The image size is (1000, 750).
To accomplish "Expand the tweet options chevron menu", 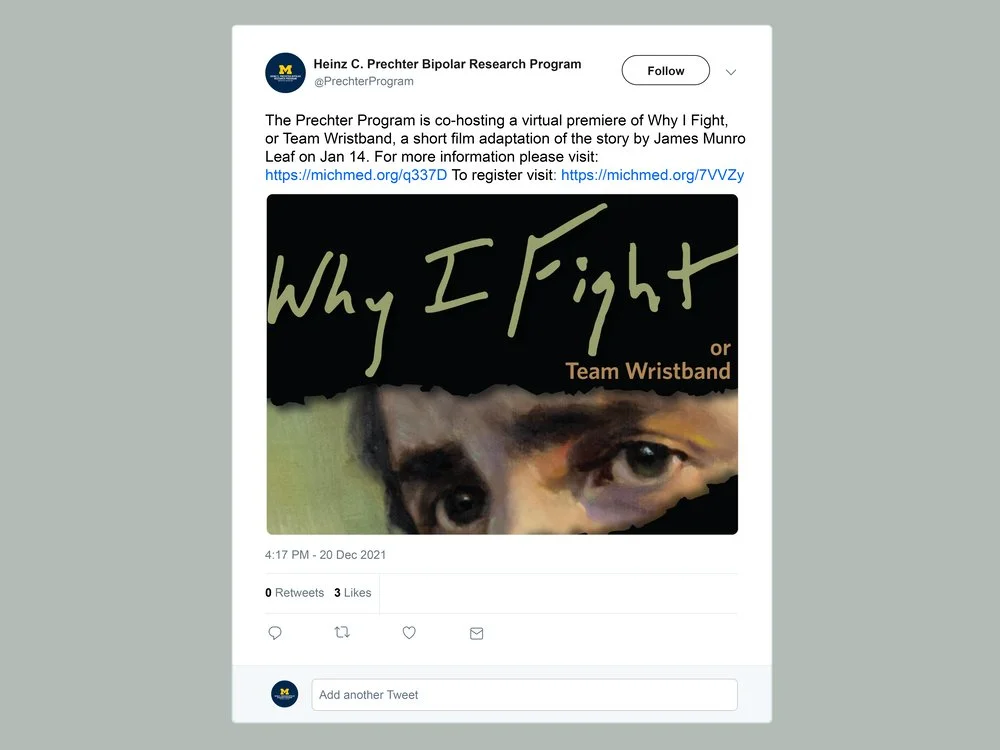I will tap(731, 72).
